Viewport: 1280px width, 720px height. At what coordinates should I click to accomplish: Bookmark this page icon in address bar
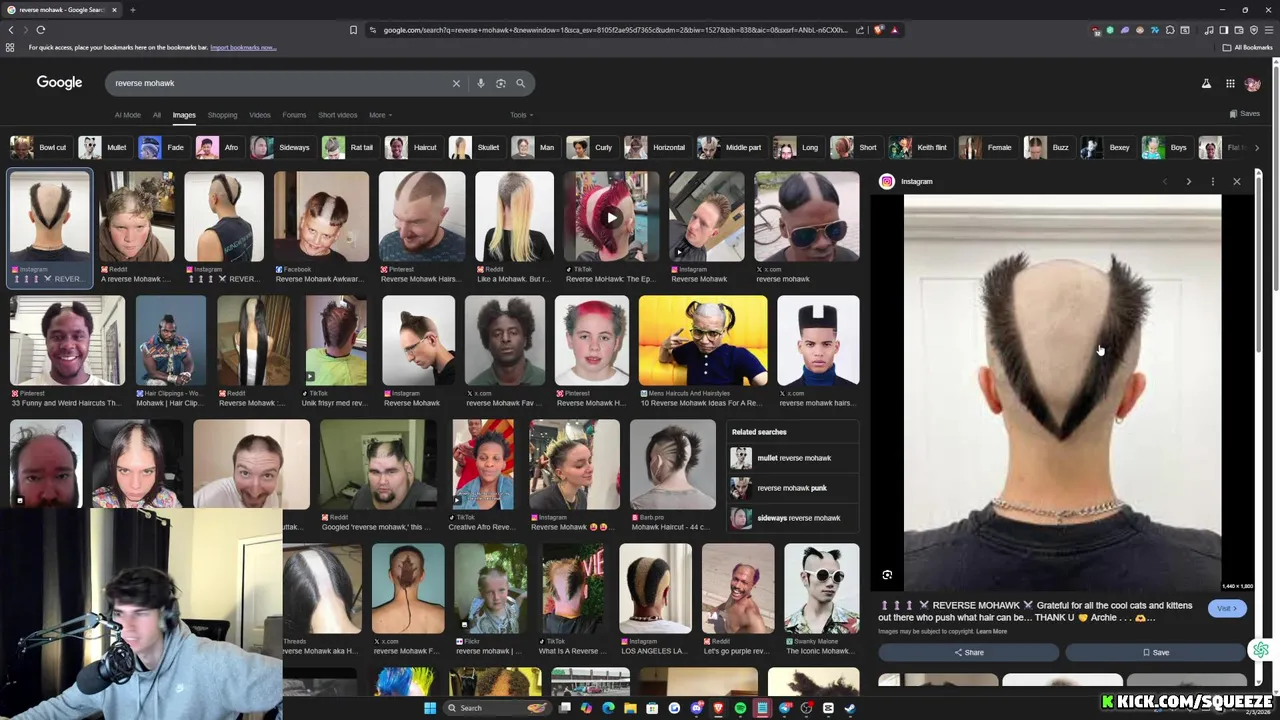coord(353,30)
